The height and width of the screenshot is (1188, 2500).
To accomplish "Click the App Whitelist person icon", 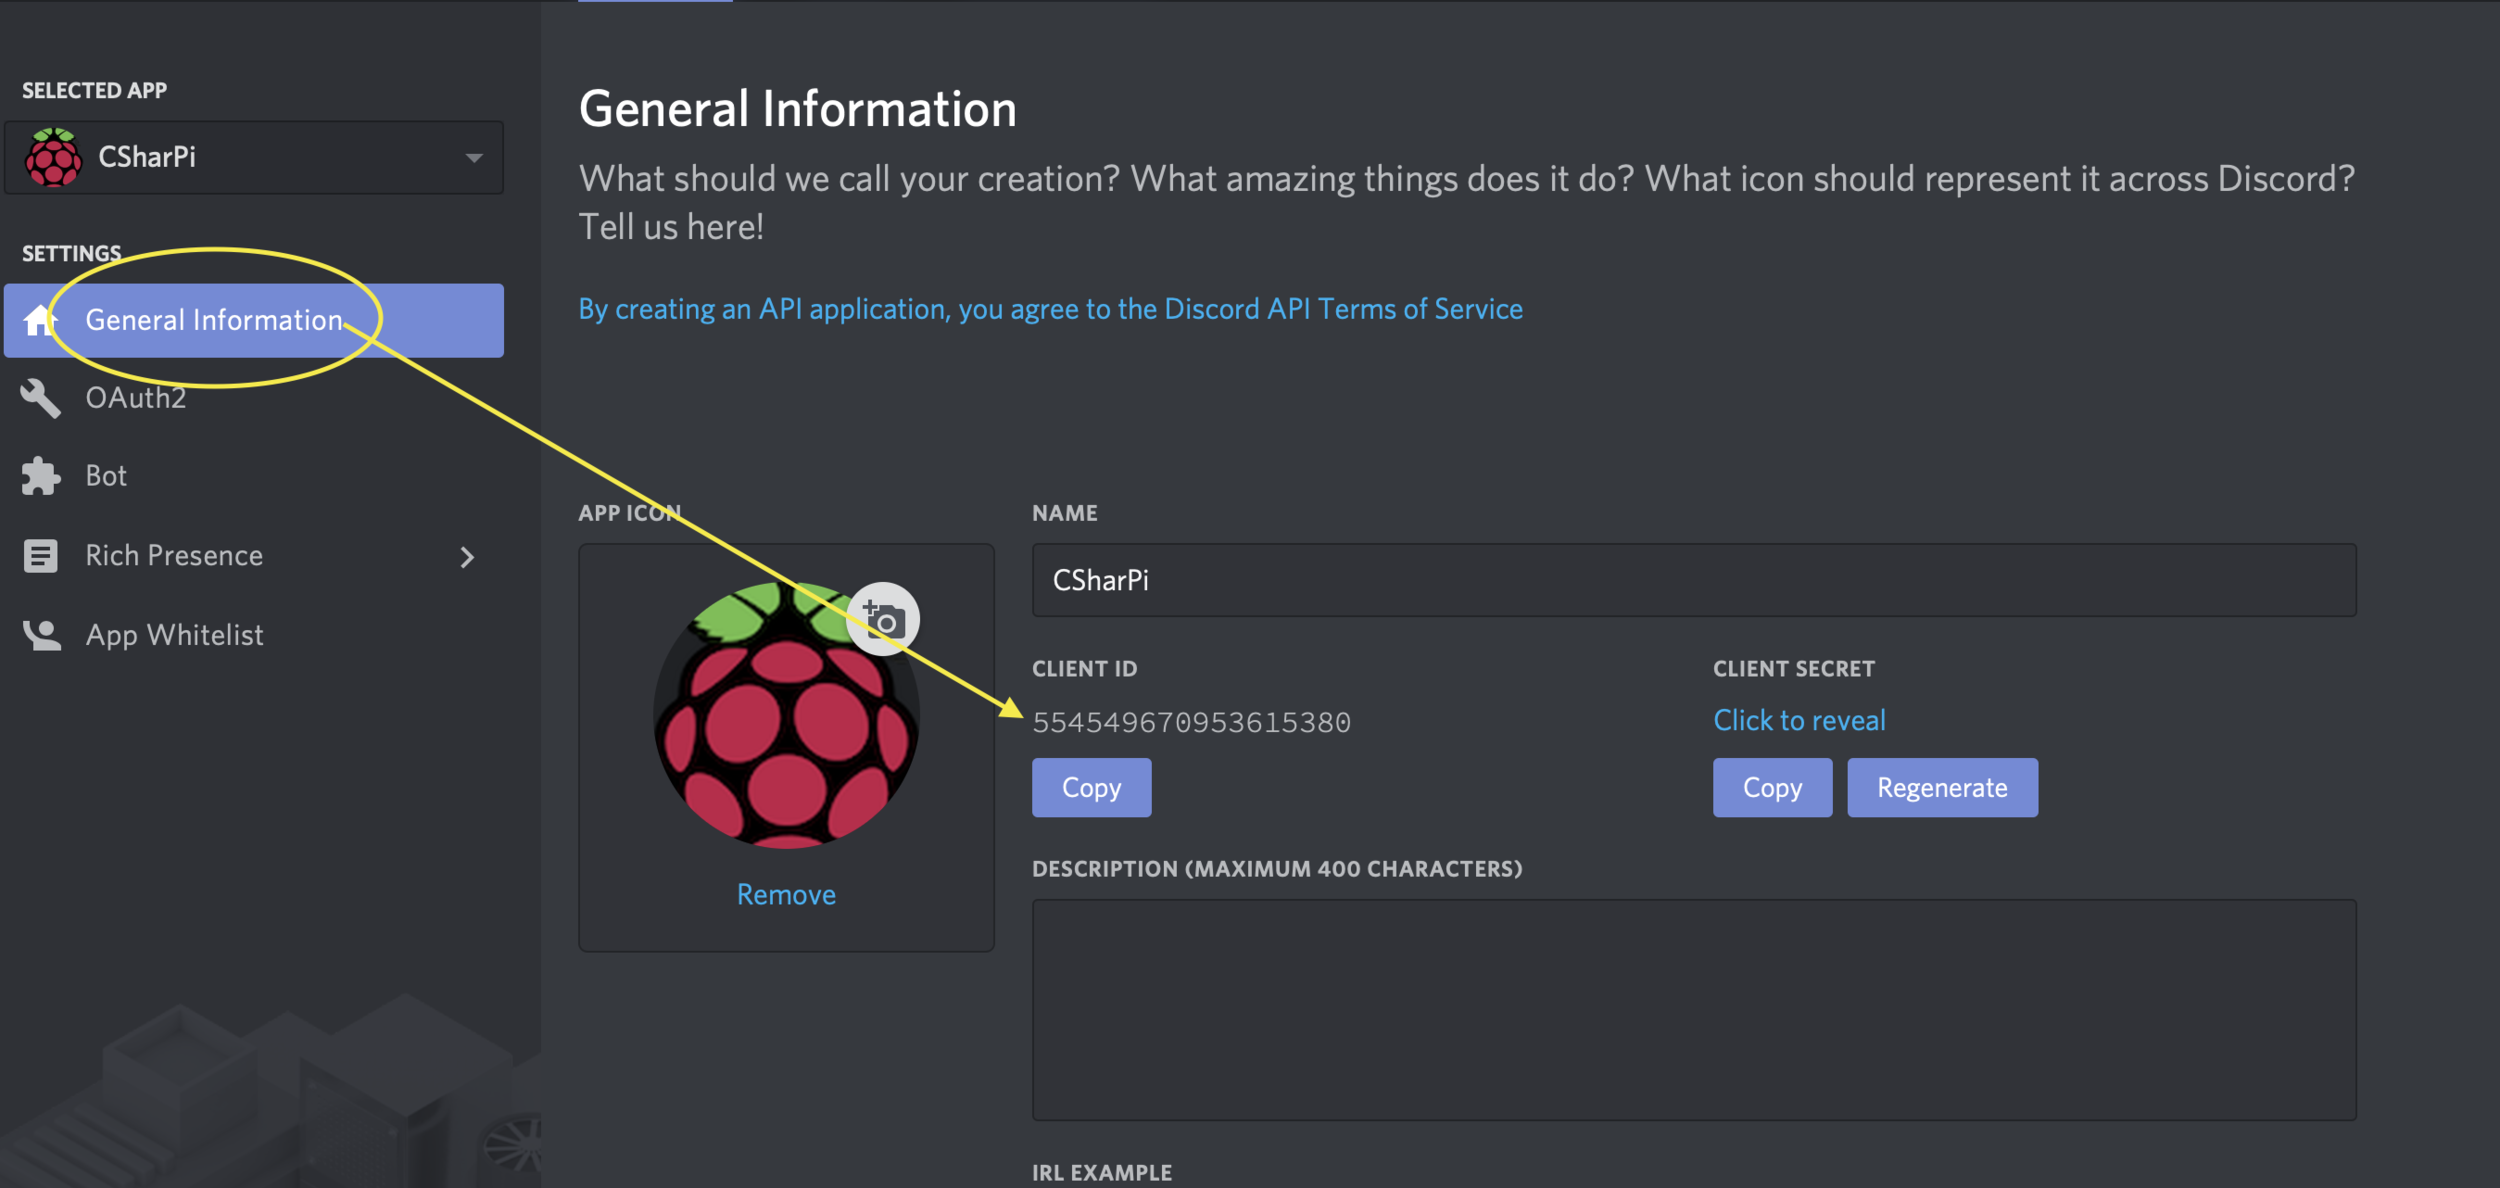I will (x=42, y=635).
